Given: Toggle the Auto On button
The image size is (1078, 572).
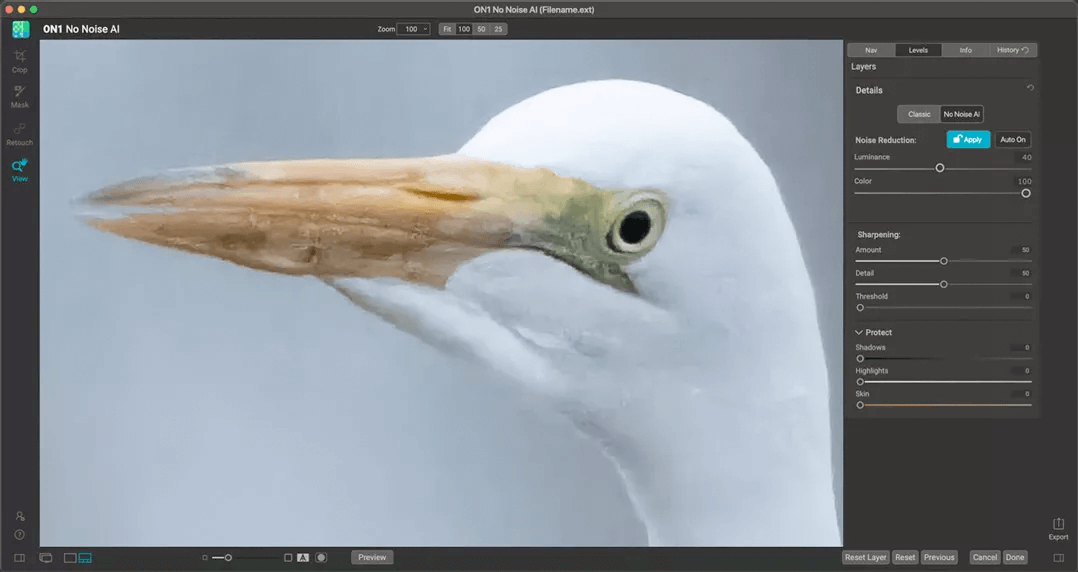Looking at the screenshot, I should (1013, 140).
